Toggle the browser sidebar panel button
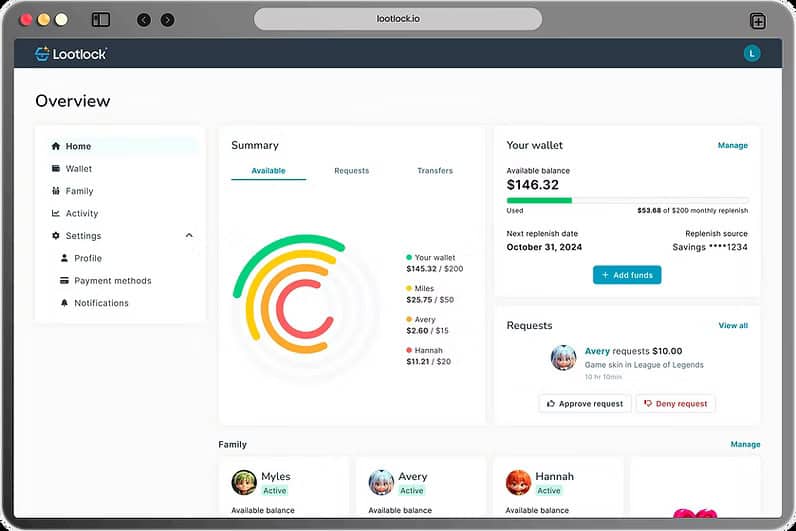The width and height of the screenshot is (796, 531). [x=100, y=20]
